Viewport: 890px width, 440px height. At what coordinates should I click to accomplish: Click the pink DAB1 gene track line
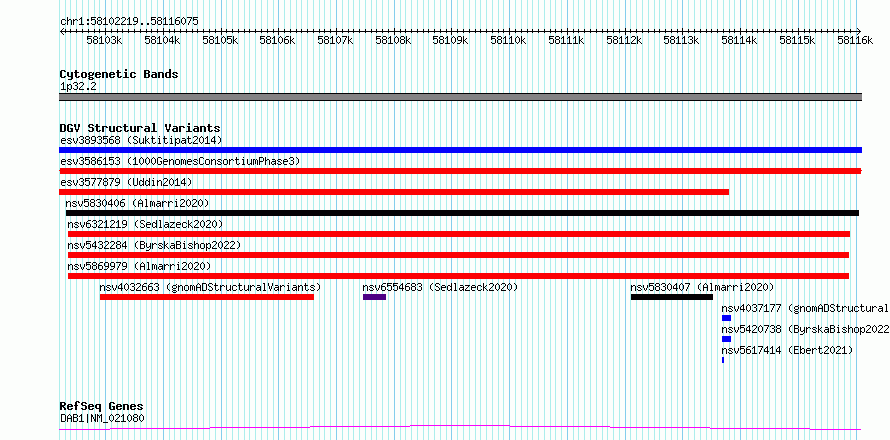[x=460, y=427]
